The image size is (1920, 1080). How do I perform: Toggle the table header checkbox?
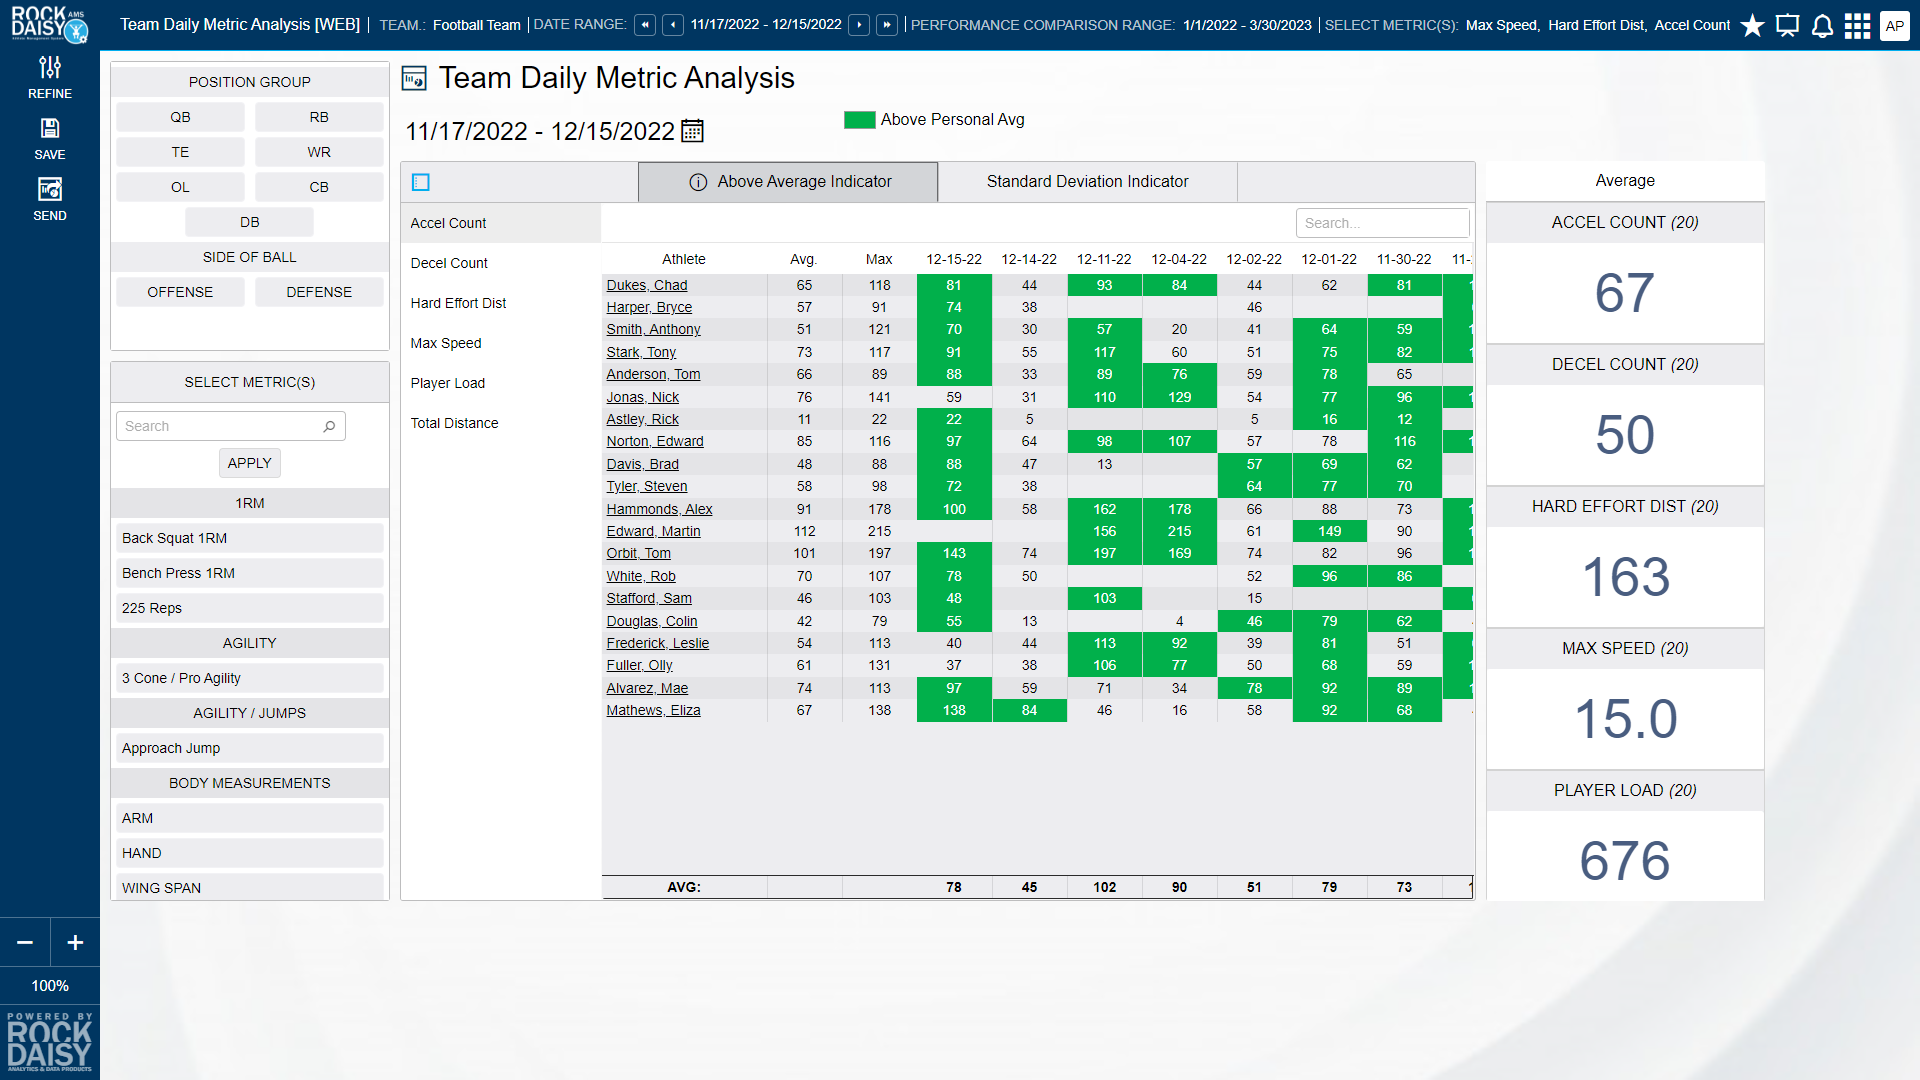421,182
